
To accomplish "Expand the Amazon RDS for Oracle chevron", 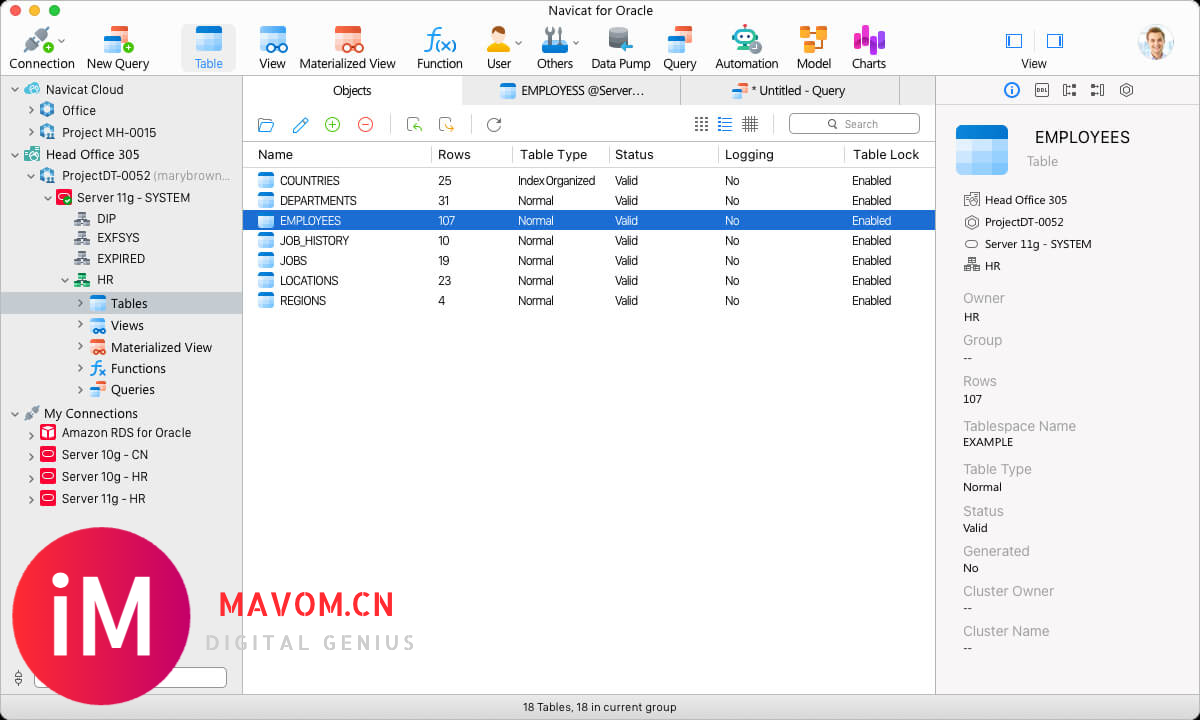I will pos(32,434).
